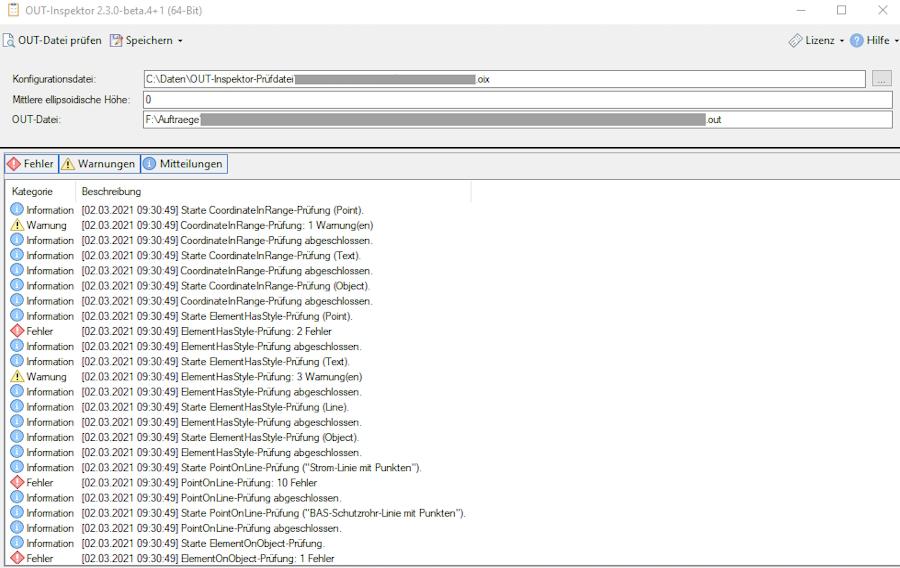Browse for Konfigurationsdatei with the ... button

click(x=881, y=78)
